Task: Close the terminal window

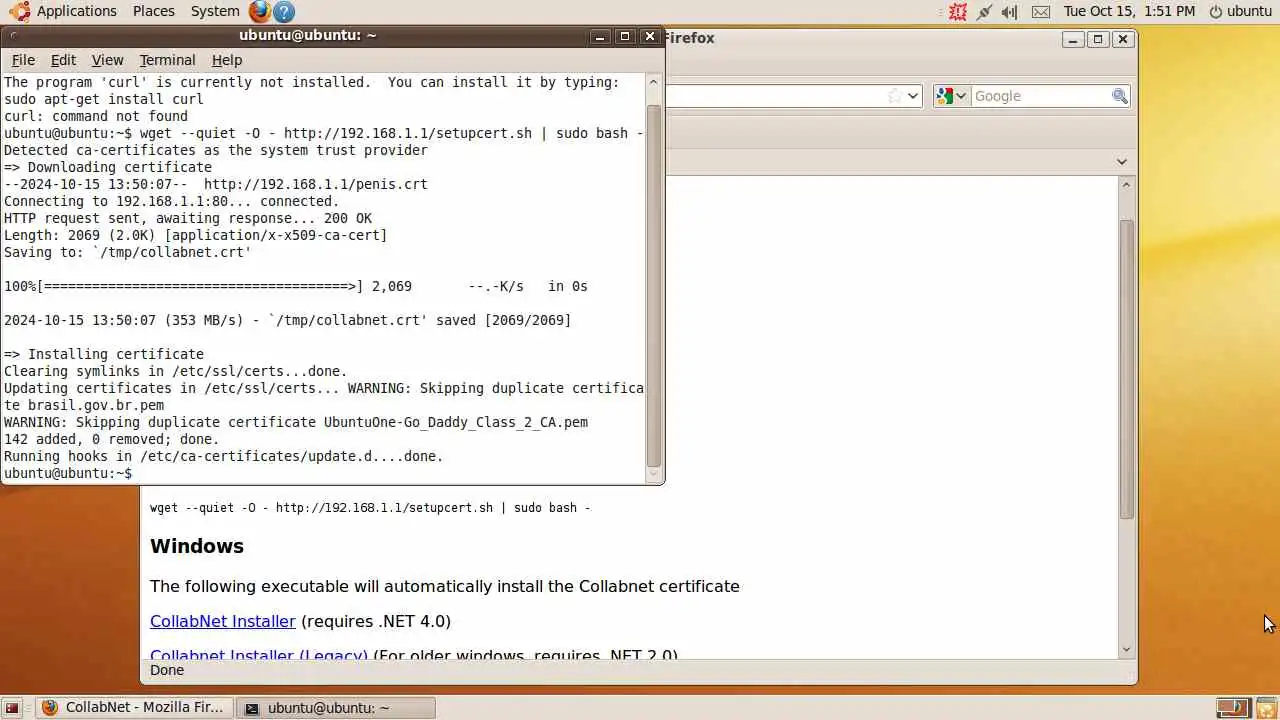Action: [x=650, y=36]
